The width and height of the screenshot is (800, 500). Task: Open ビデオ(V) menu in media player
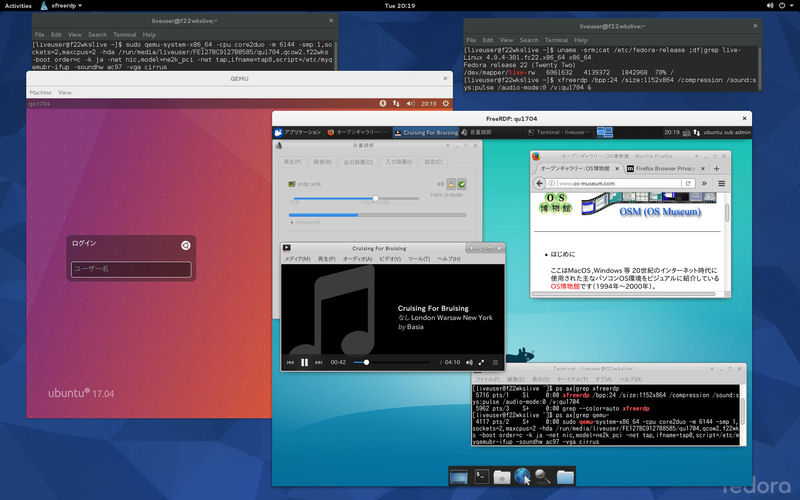pyautogui.click(x=390, y=259)
